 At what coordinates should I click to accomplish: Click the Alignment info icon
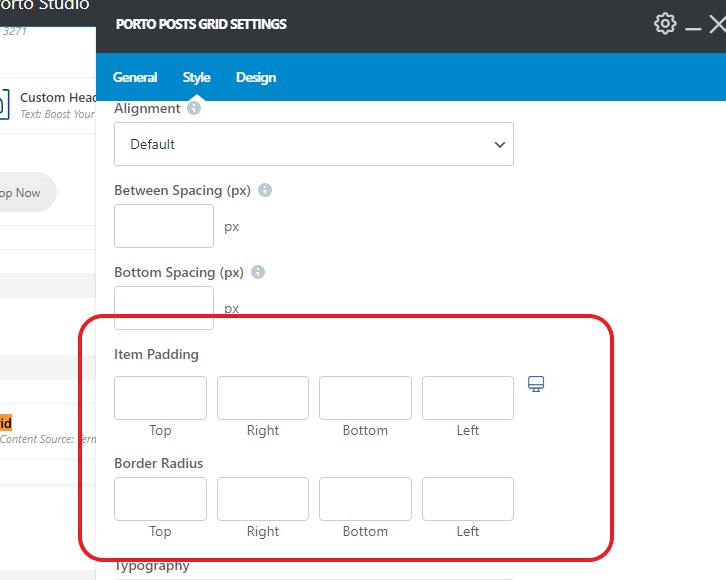[194, 108]
